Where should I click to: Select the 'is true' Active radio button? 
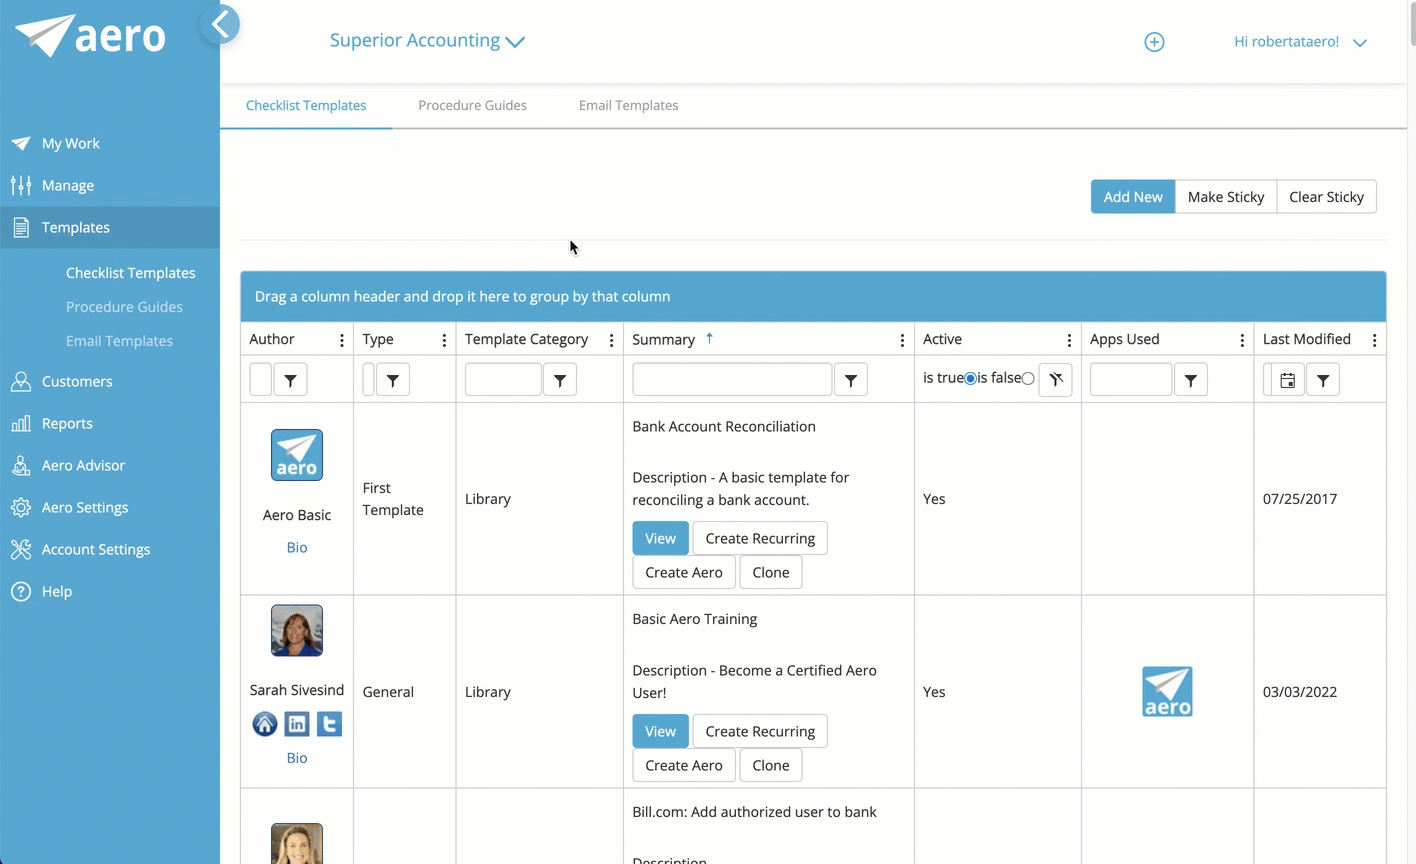[x=971, y=378]
